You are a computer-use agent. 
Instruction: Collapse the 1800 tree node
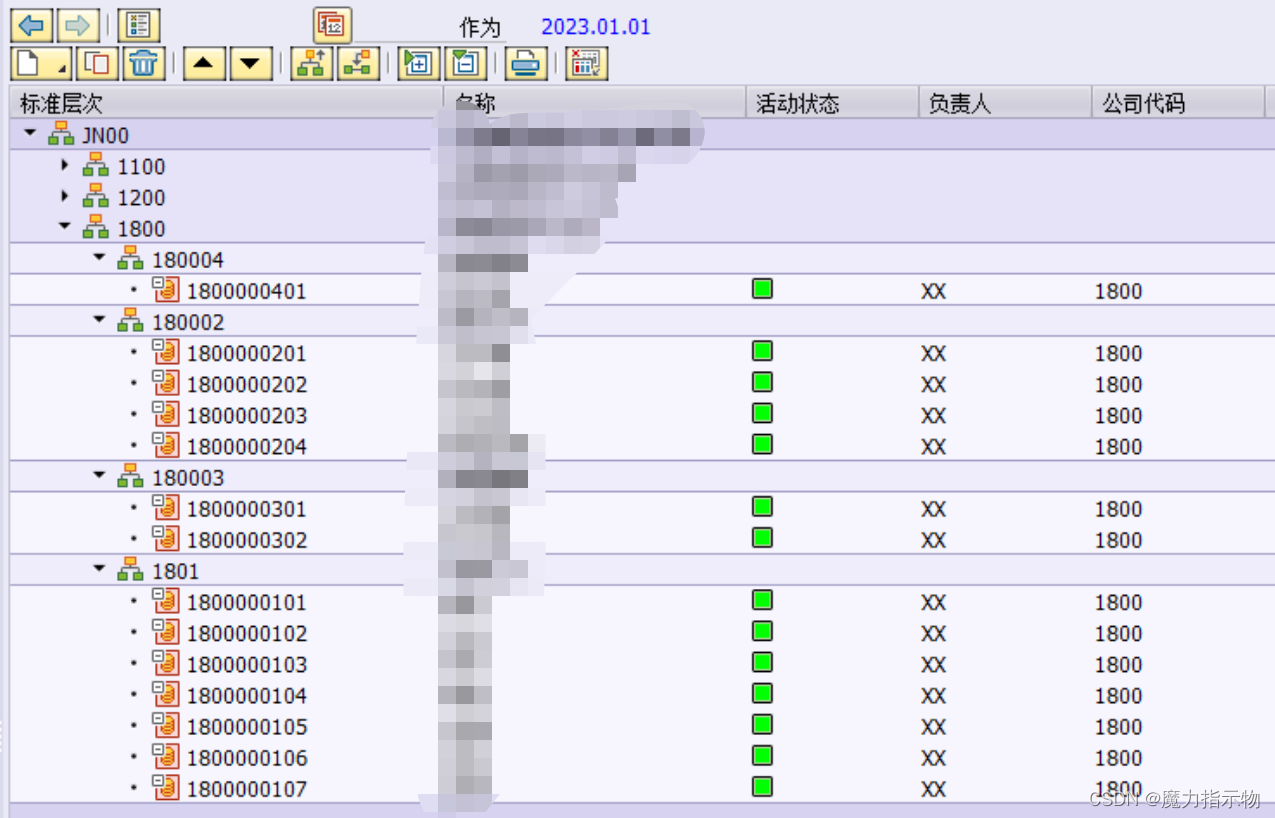pyautogui.click(x=64, y=228)
